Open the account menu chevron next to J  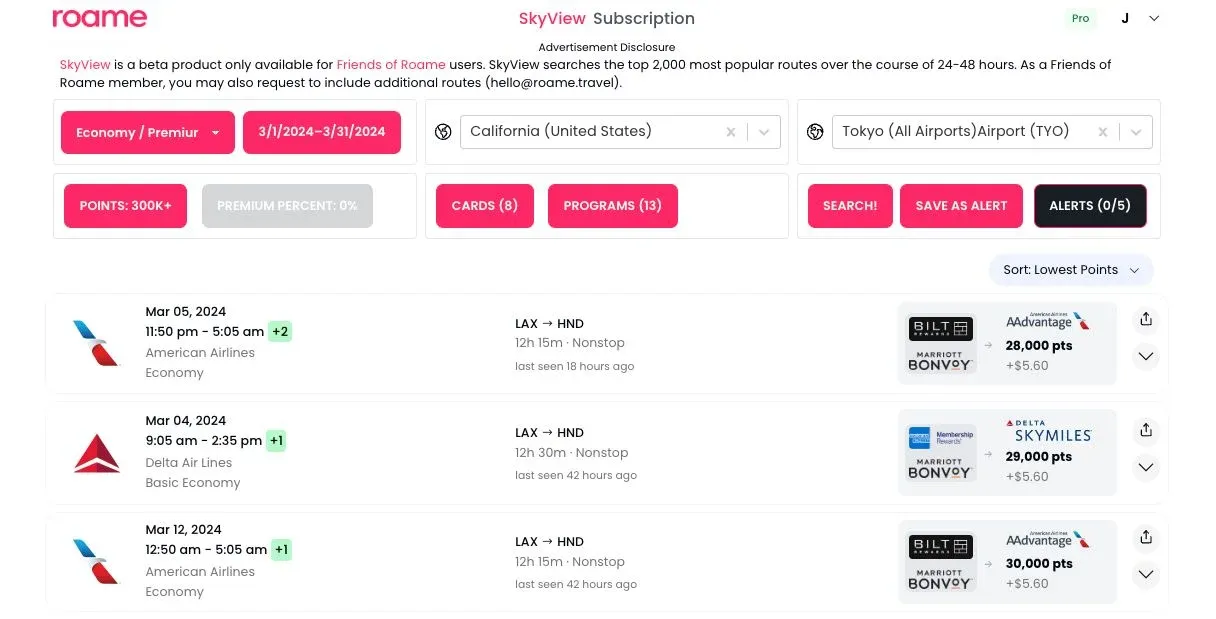1154,18
